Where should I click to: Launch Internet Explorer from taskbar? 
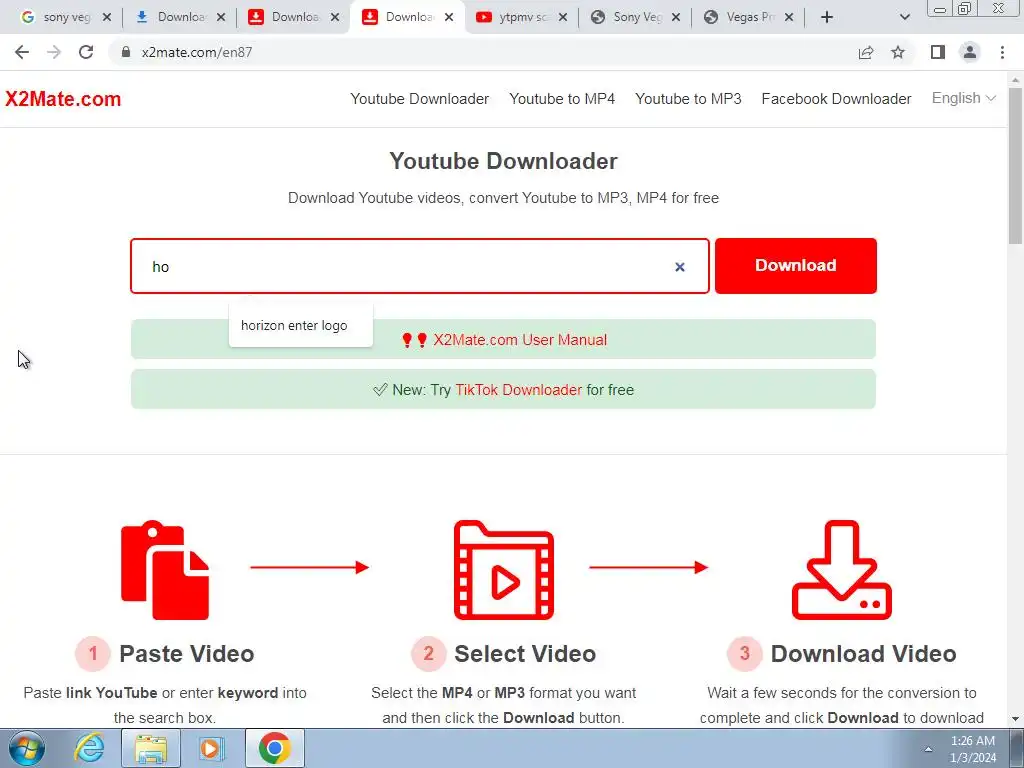pyautogui.click(x=89, y=748)
